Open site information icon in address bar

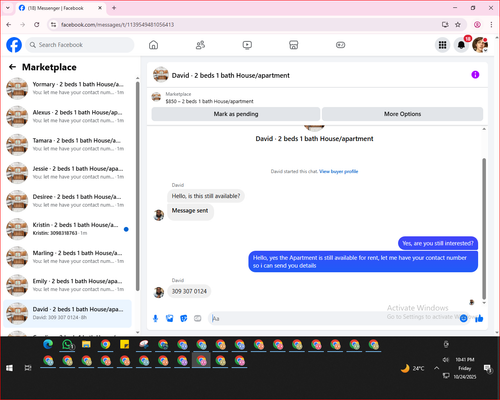point(53,24)
